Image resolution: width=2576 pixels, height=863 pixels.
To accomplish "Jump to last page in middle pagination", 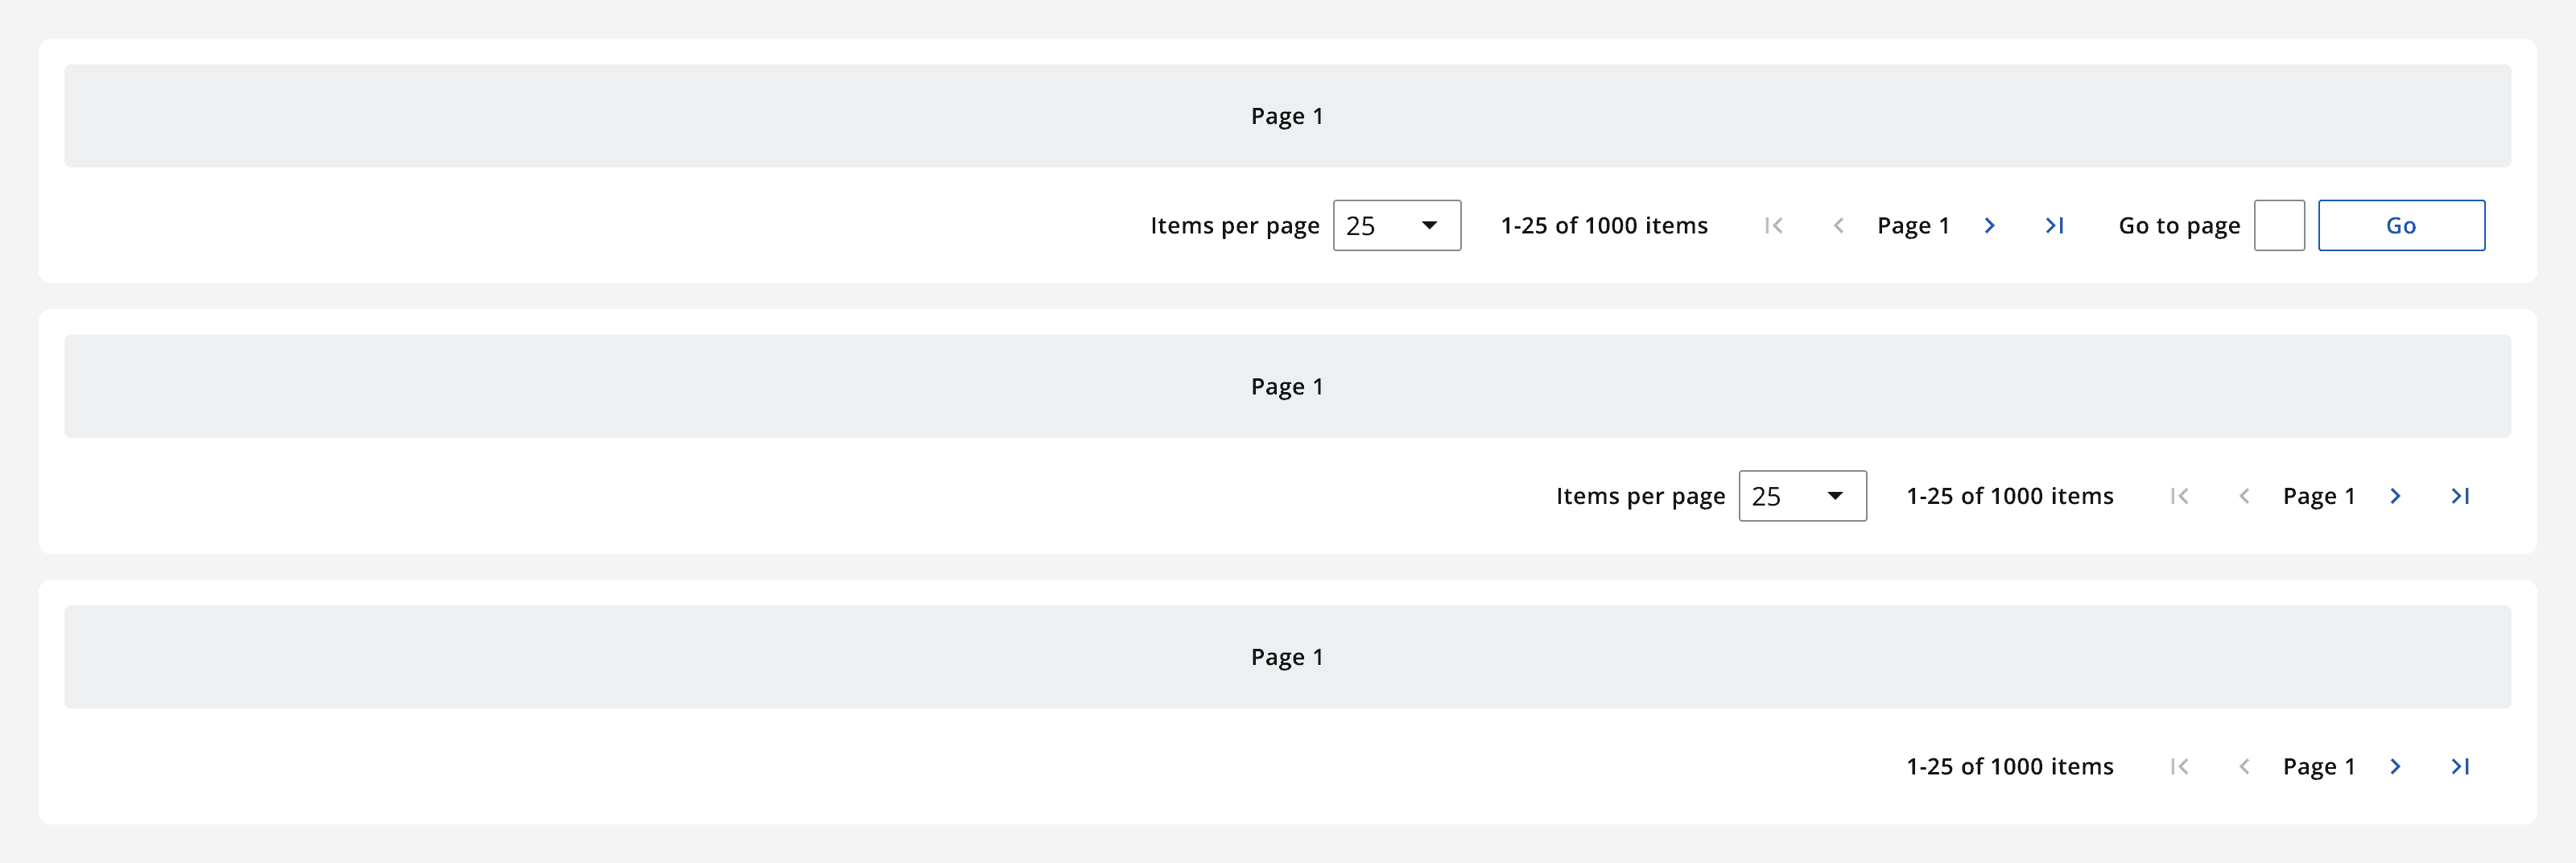I will click(x=2462, y=495).
